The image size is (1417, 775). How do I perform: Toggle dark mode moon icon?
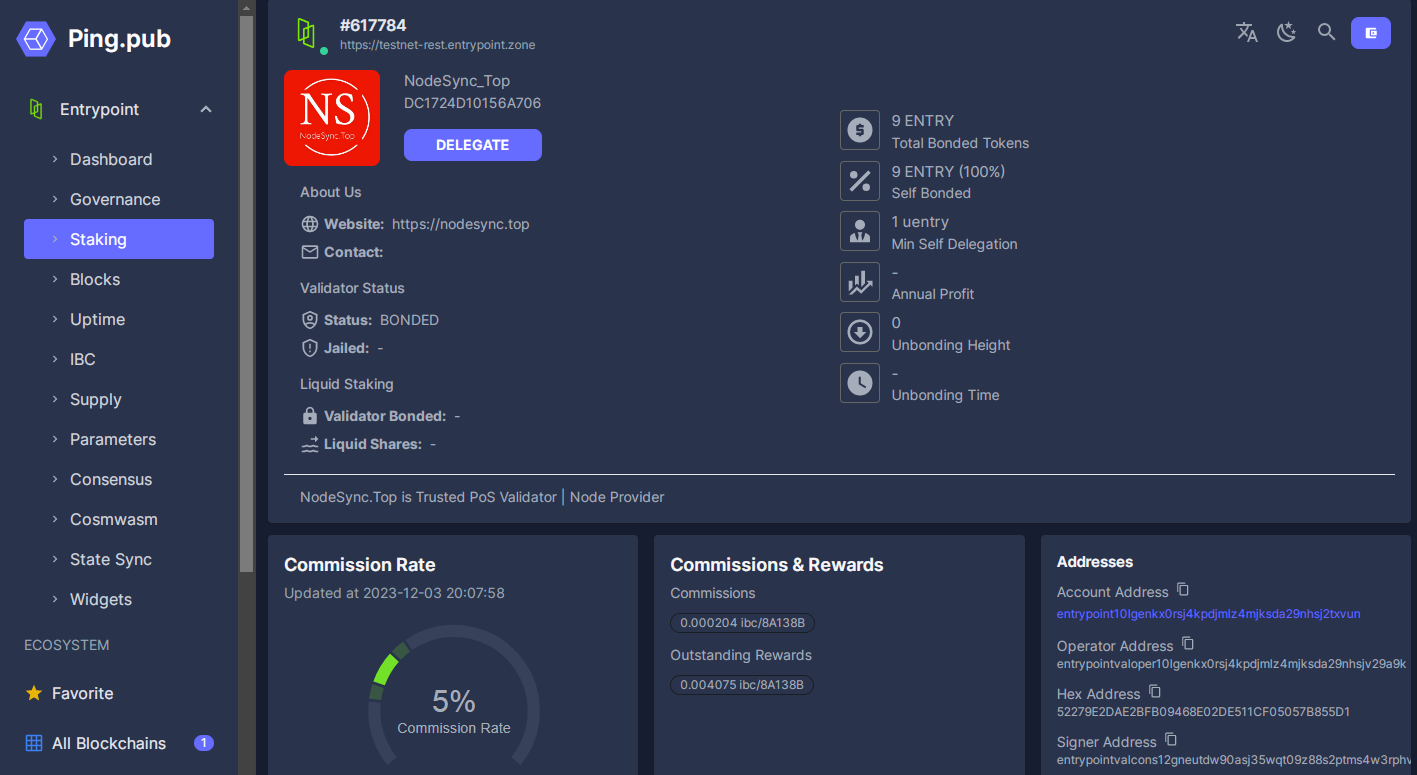(x=1286, y=32)
